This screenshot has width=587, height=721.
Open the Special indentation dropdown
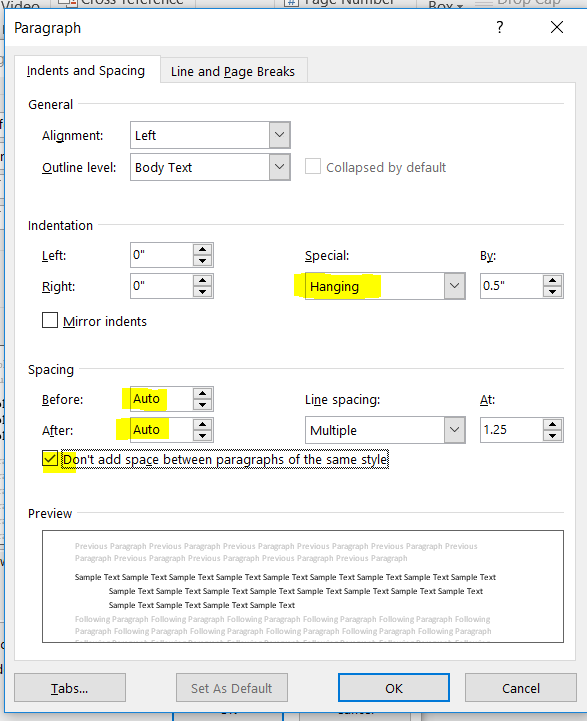click(x=454, y=286)
